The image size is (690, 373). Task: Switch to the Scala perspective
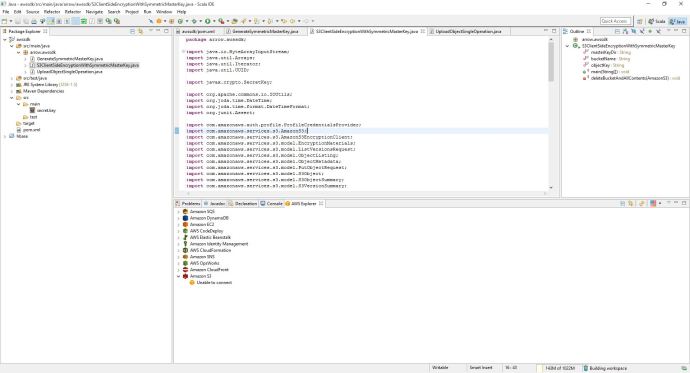(x=657, y=21)
